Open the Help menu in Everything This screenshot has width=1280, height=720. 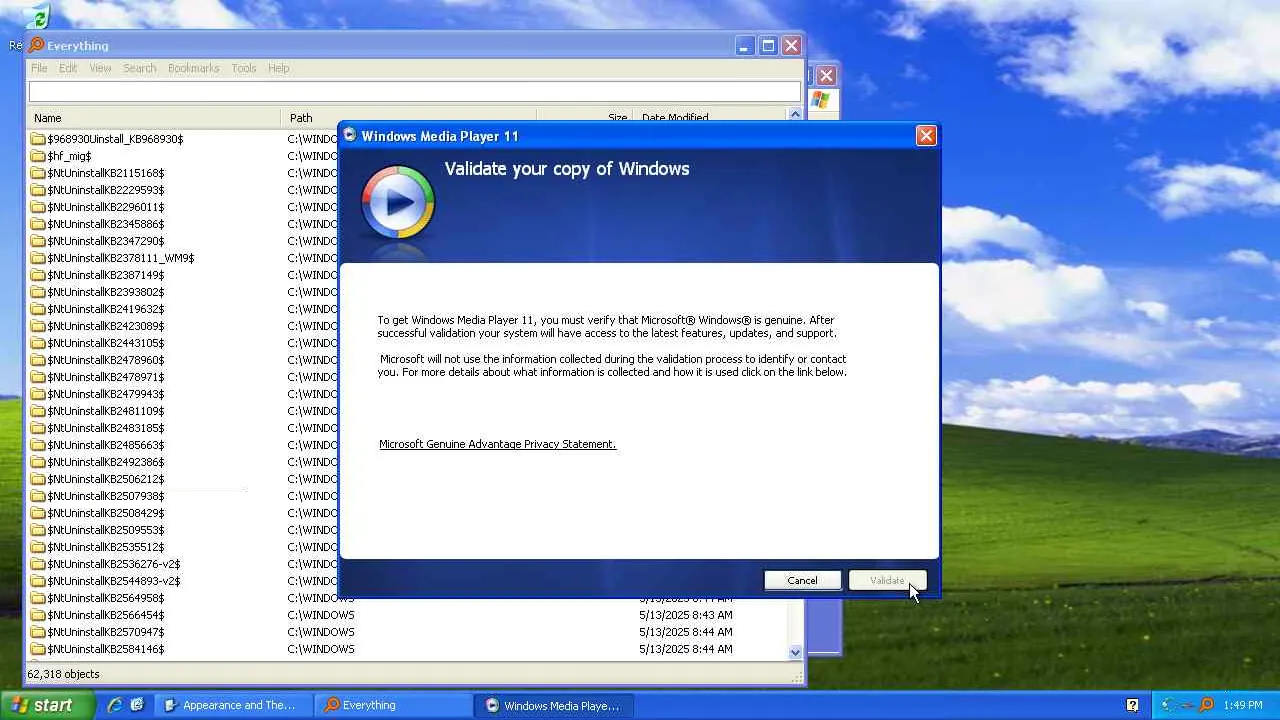tap(279, 68)
